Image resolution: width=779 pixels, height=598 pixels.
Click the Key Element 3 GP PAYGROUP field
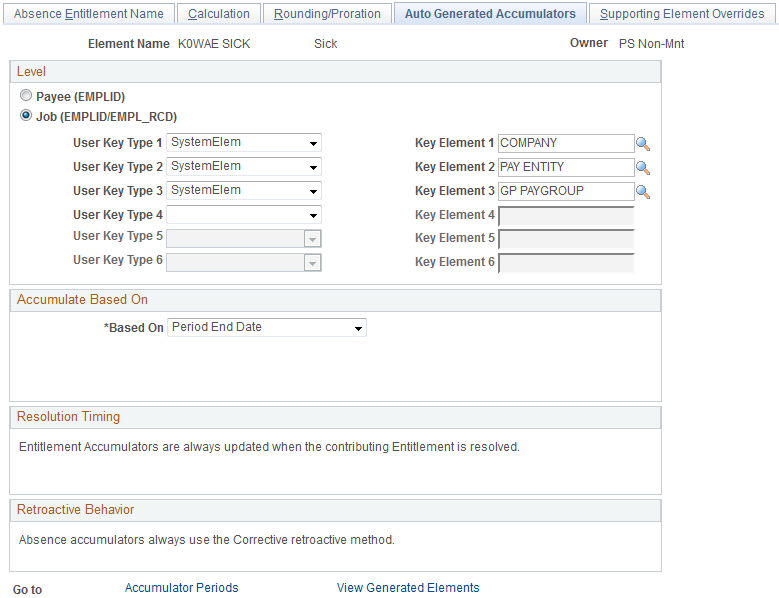click(566, 191)
